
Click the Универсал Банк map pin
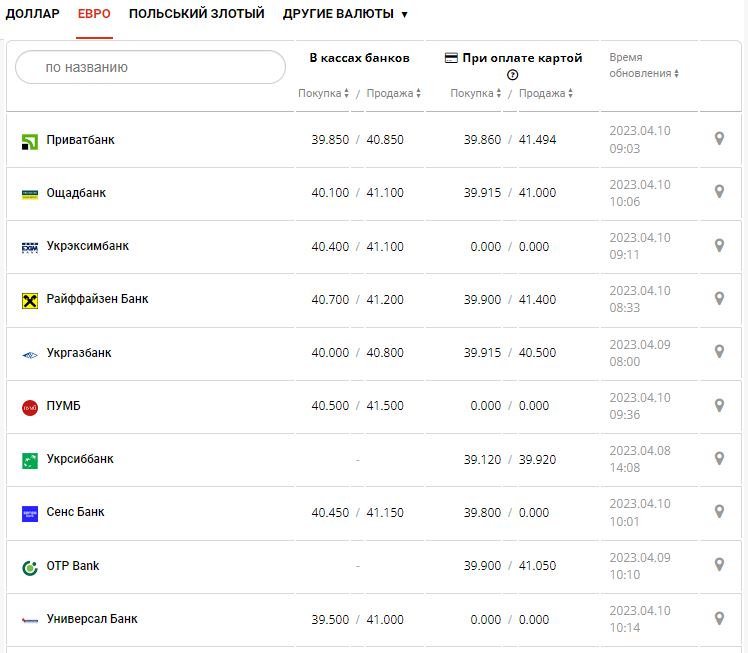click(718, 619)
